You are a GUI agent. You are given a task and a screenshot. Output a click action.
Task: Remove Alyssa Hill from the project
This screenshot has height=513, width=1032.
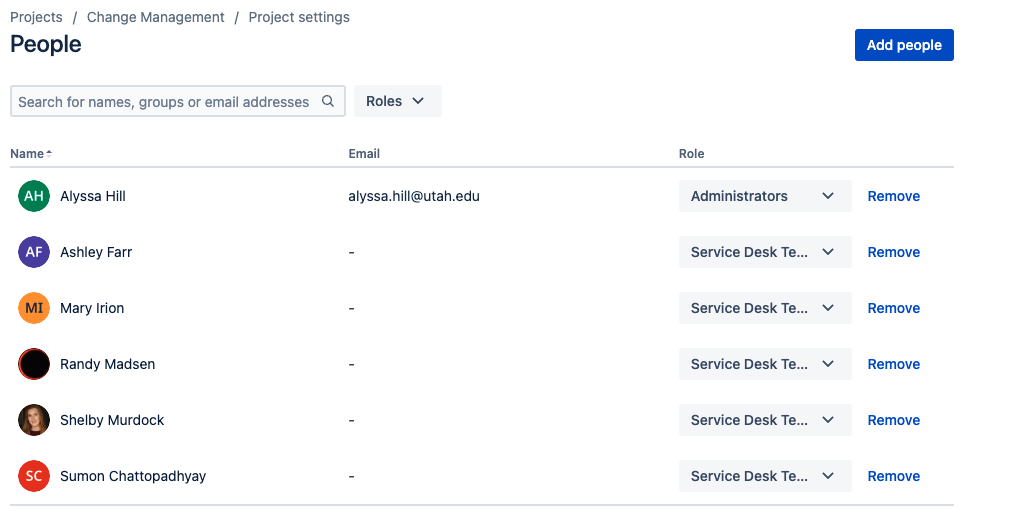tap(893, 196)
